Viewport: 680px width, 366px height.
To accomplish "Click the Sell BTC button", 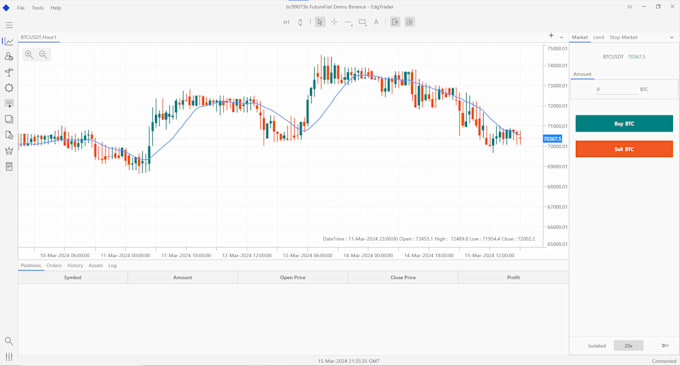I will coord(624,149).
